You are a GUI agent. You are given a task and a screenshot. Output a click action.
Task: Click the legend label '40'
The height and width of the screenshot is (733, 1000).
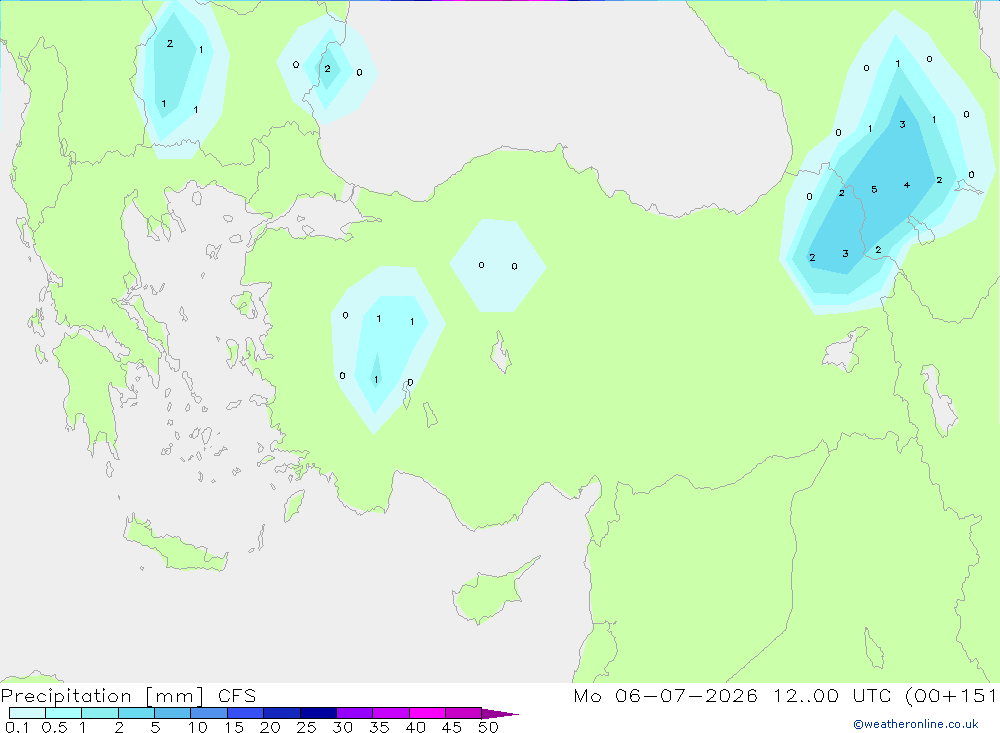click(415, 727)
